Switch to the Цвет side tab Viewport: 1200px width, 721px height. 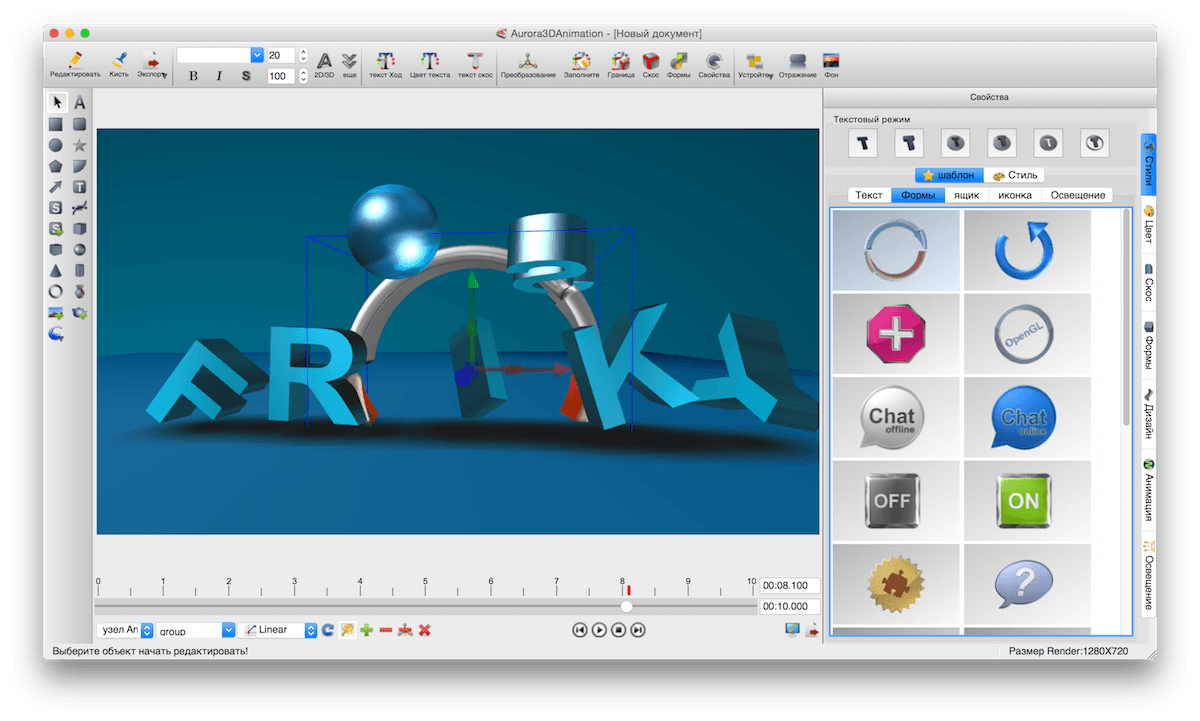[x=1149, y=225]
